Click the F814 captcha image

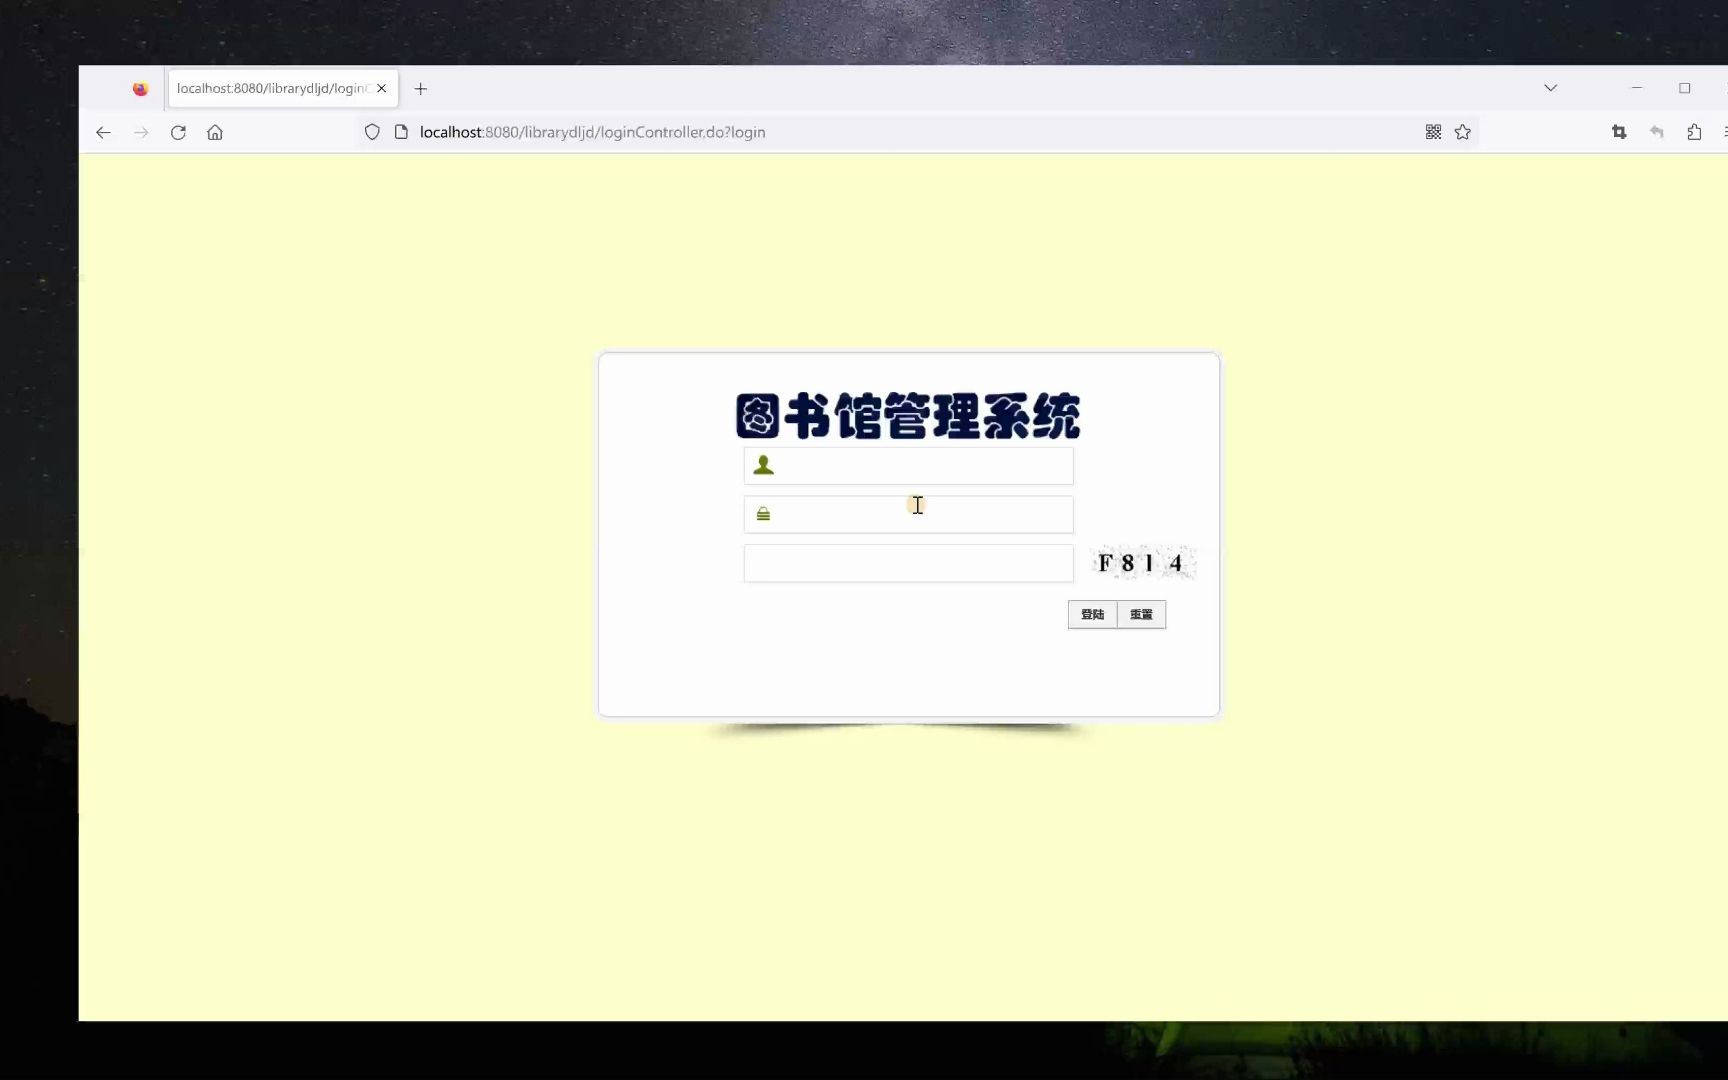(1141, 562)
